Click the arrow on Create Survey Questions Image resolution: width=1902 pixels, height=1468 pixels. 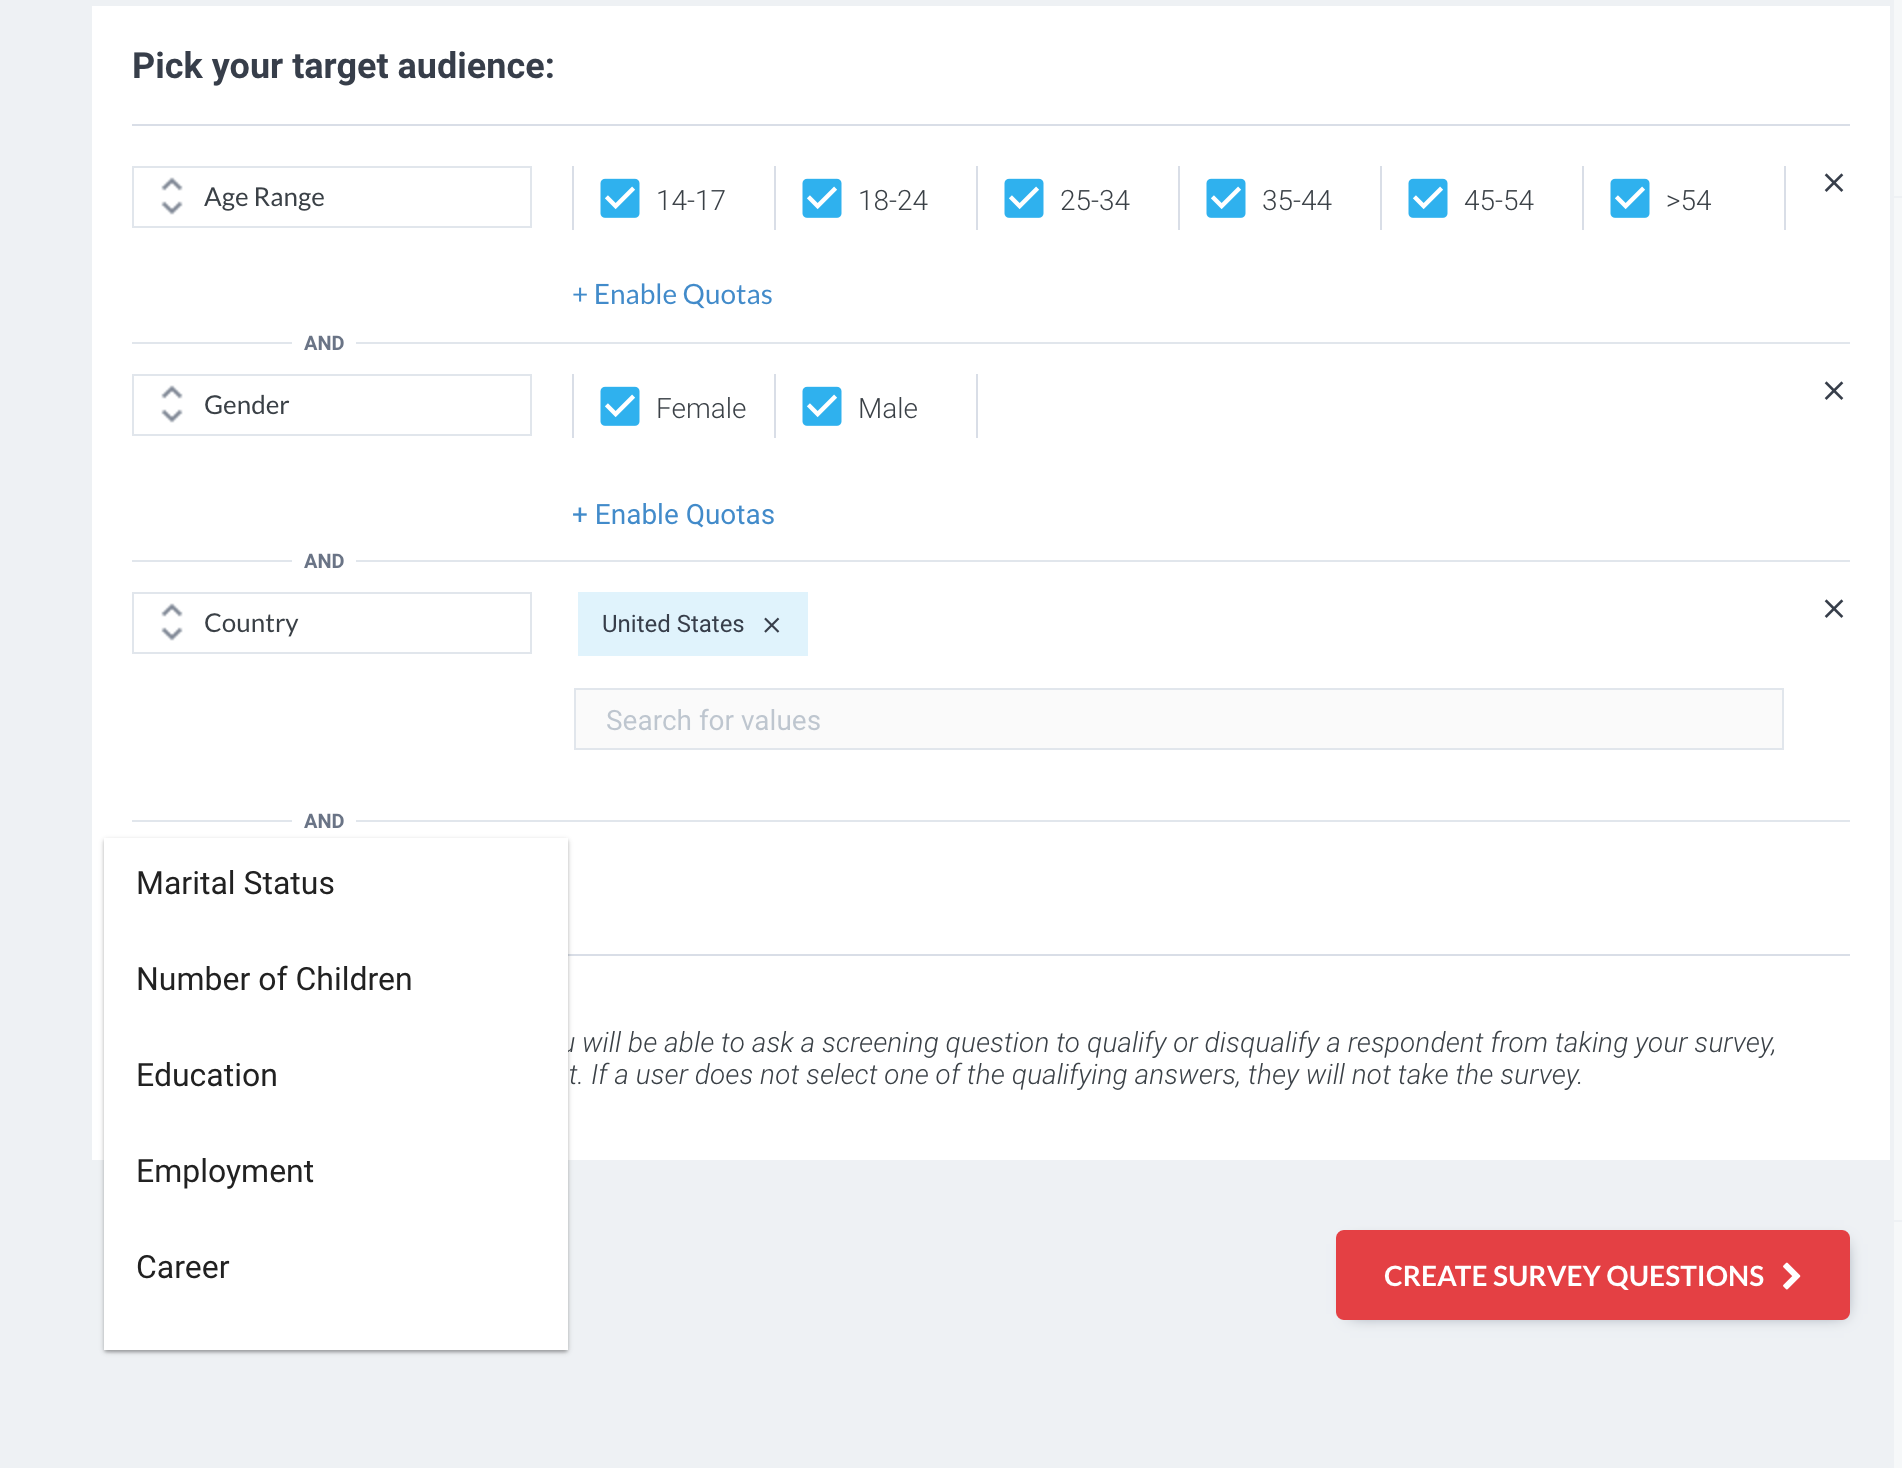click(1792, 1276)
